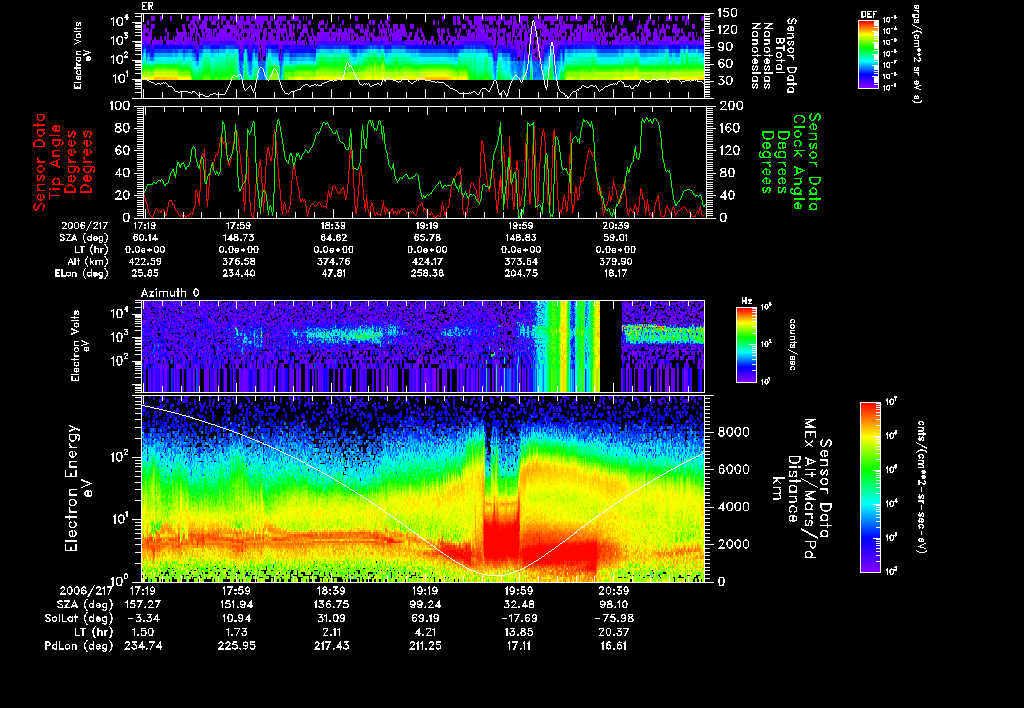Click the Hz counts/sec color bar
Image resolution: width=1024 pixels, height=708 pixels.
tap(746, 344)
